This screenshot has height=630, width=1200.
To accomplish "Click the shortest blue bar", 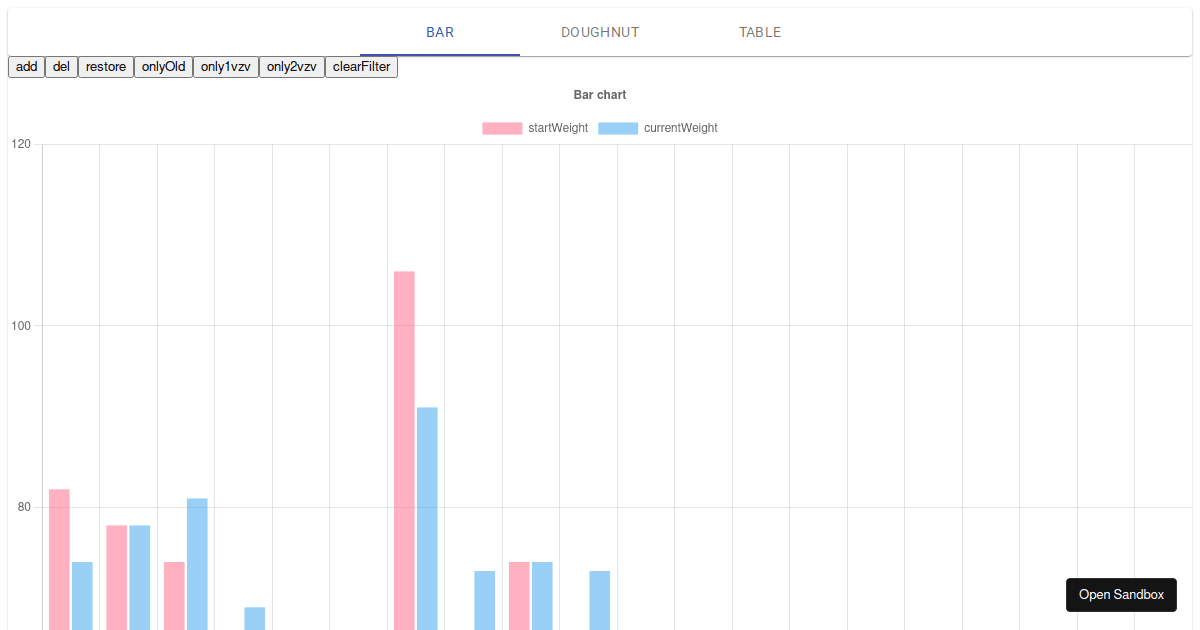I will 255,618.
